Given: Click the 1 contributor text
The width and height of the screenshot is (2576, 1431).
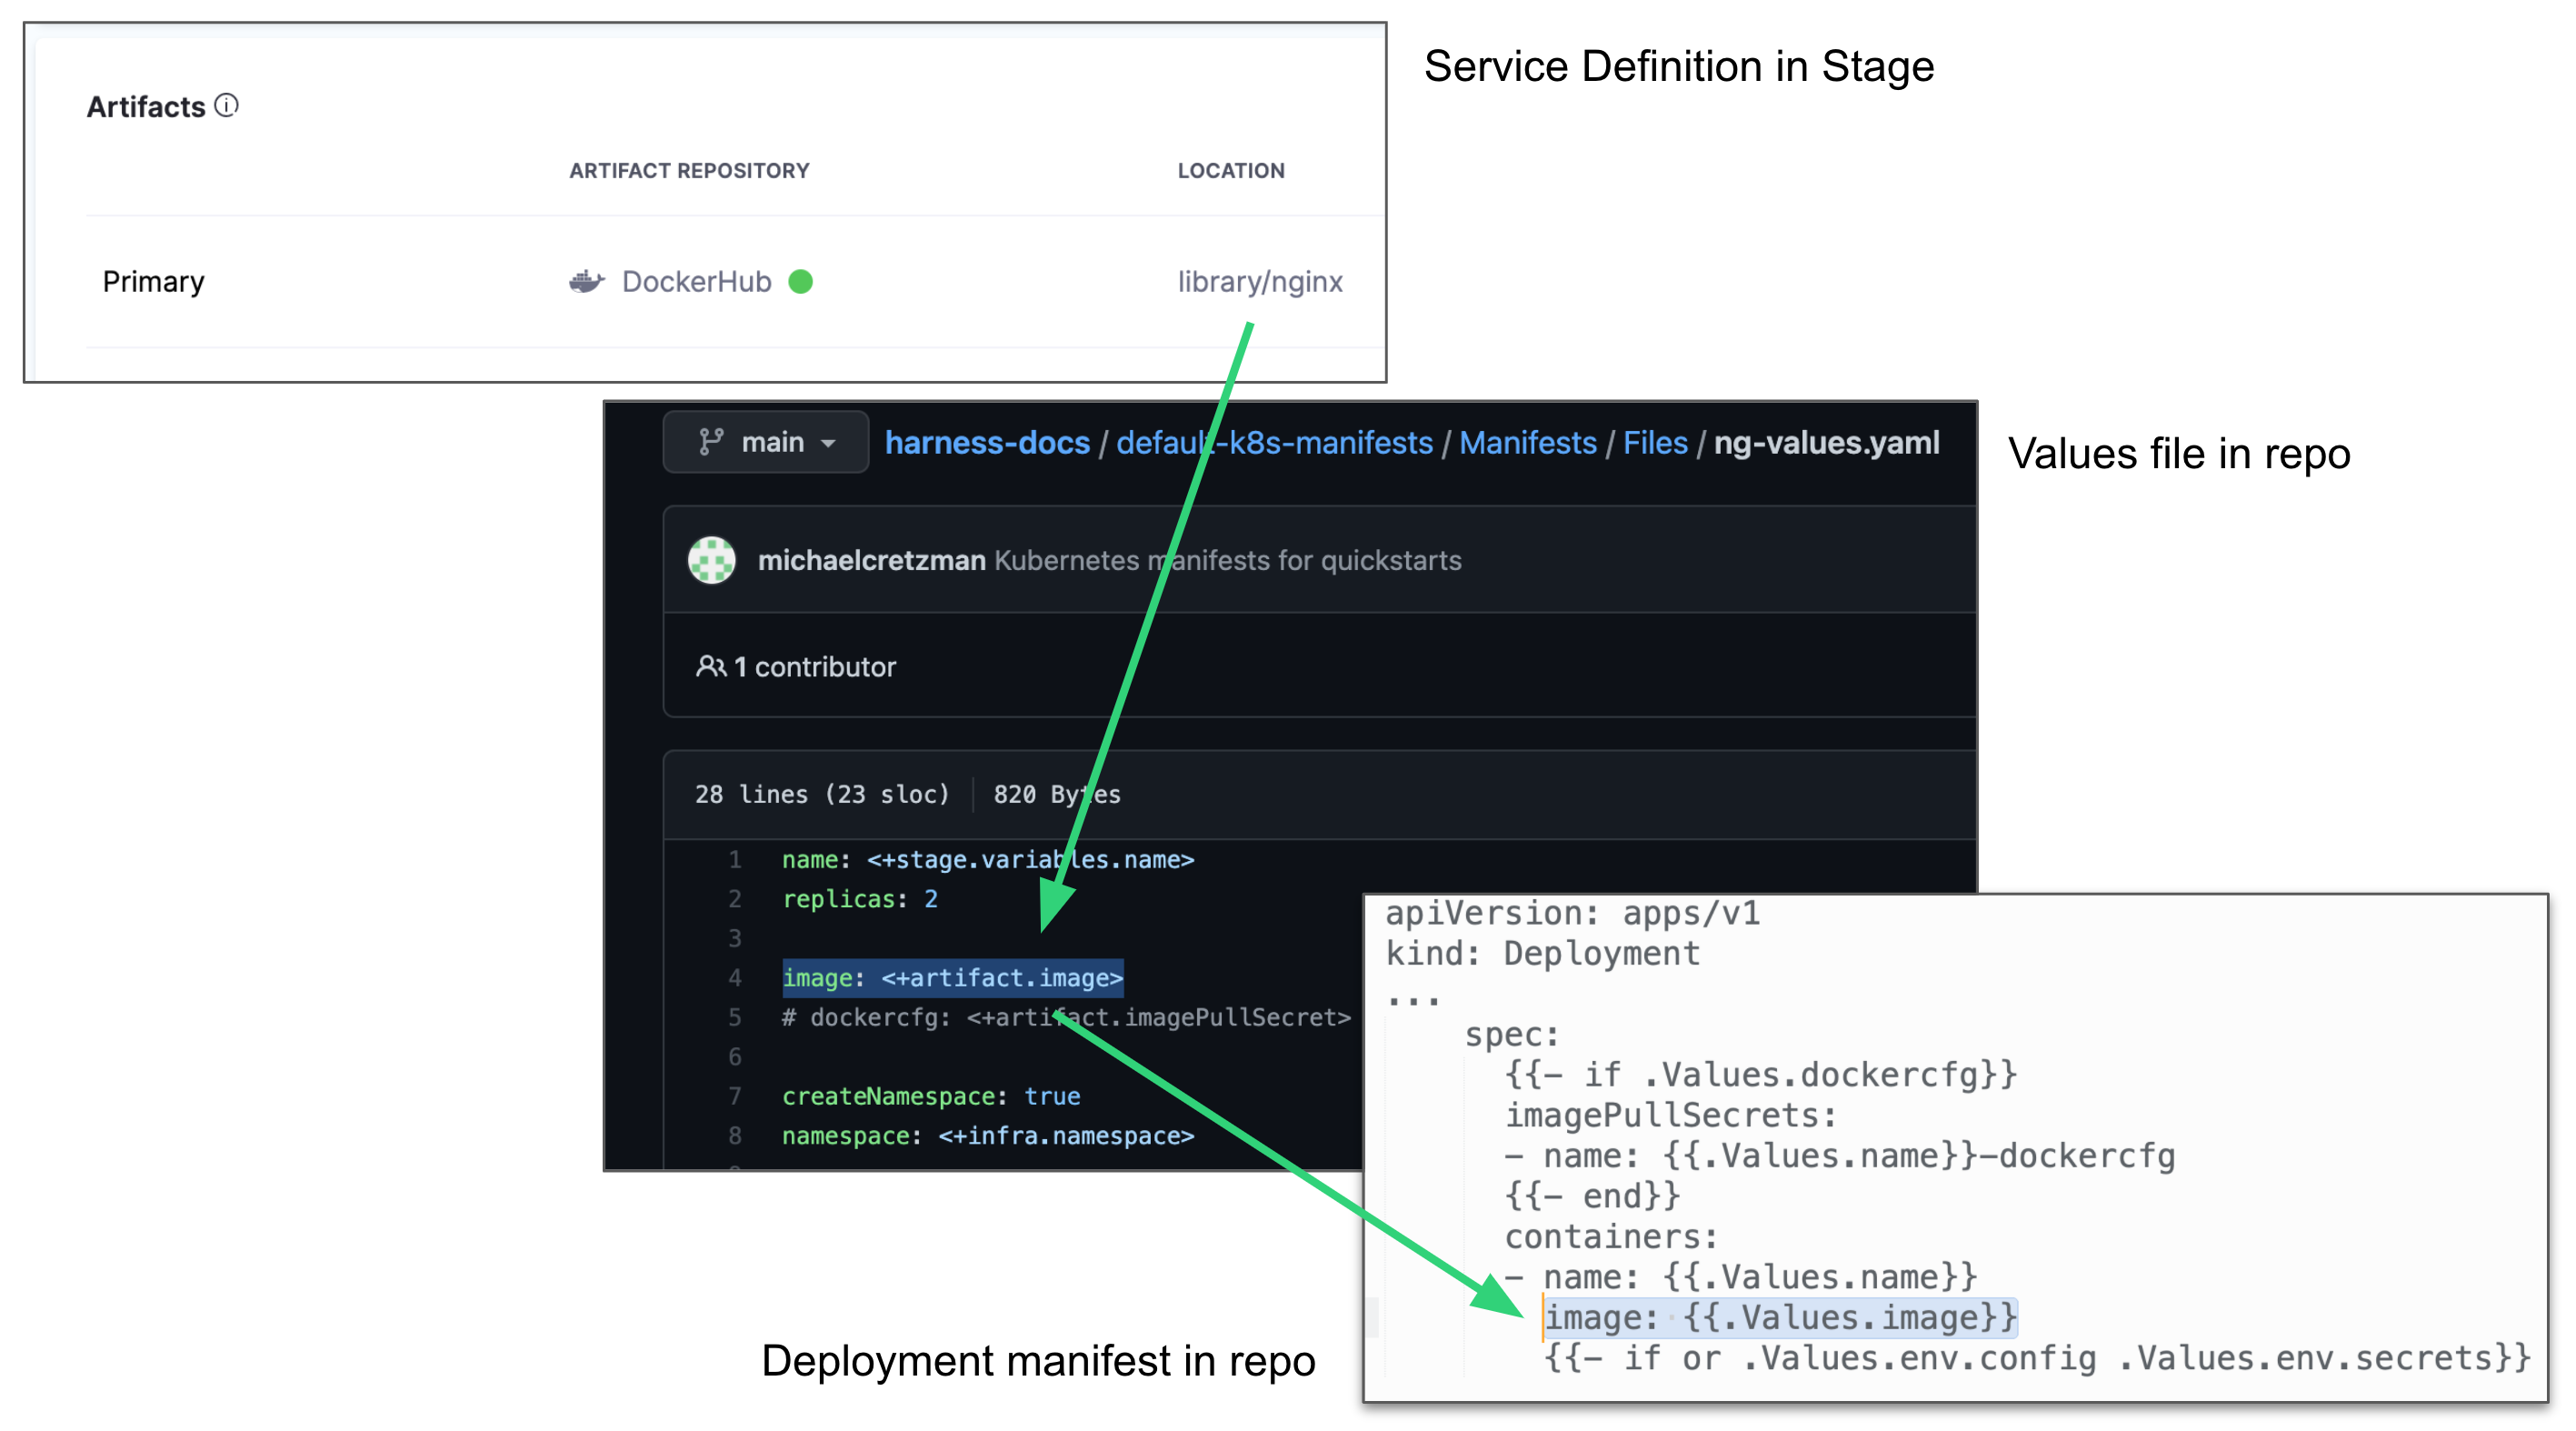Looking at the screenshot, I should (814, 667).
